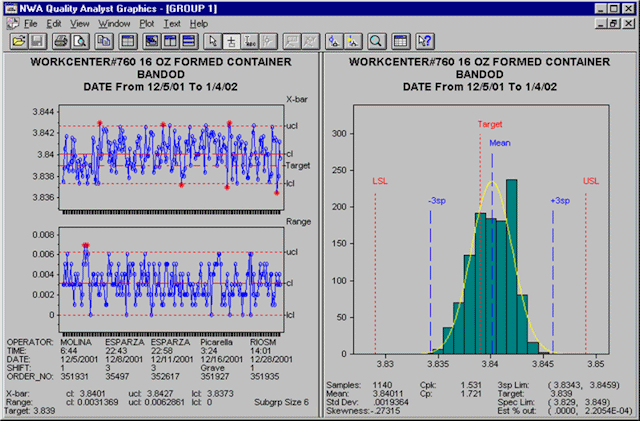Open the View menu

(80, 22)
